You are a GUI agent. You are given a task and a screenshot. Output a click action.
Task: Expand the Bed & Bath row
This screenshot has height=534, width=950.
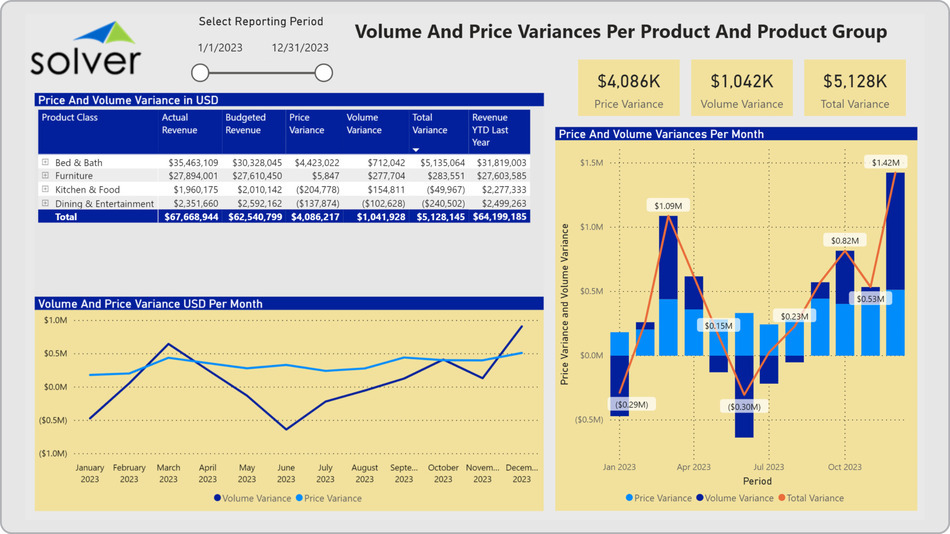point(45,162)
